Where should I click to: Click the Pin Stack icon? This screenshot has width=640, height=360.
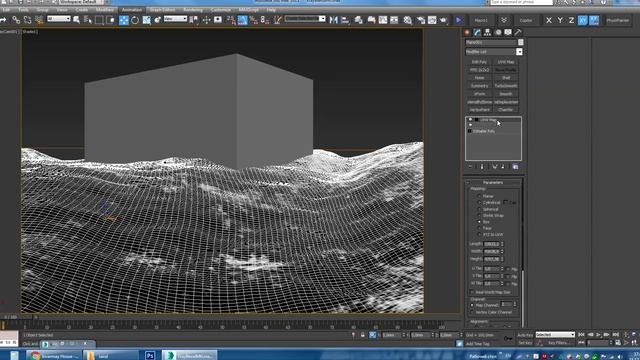470,167
